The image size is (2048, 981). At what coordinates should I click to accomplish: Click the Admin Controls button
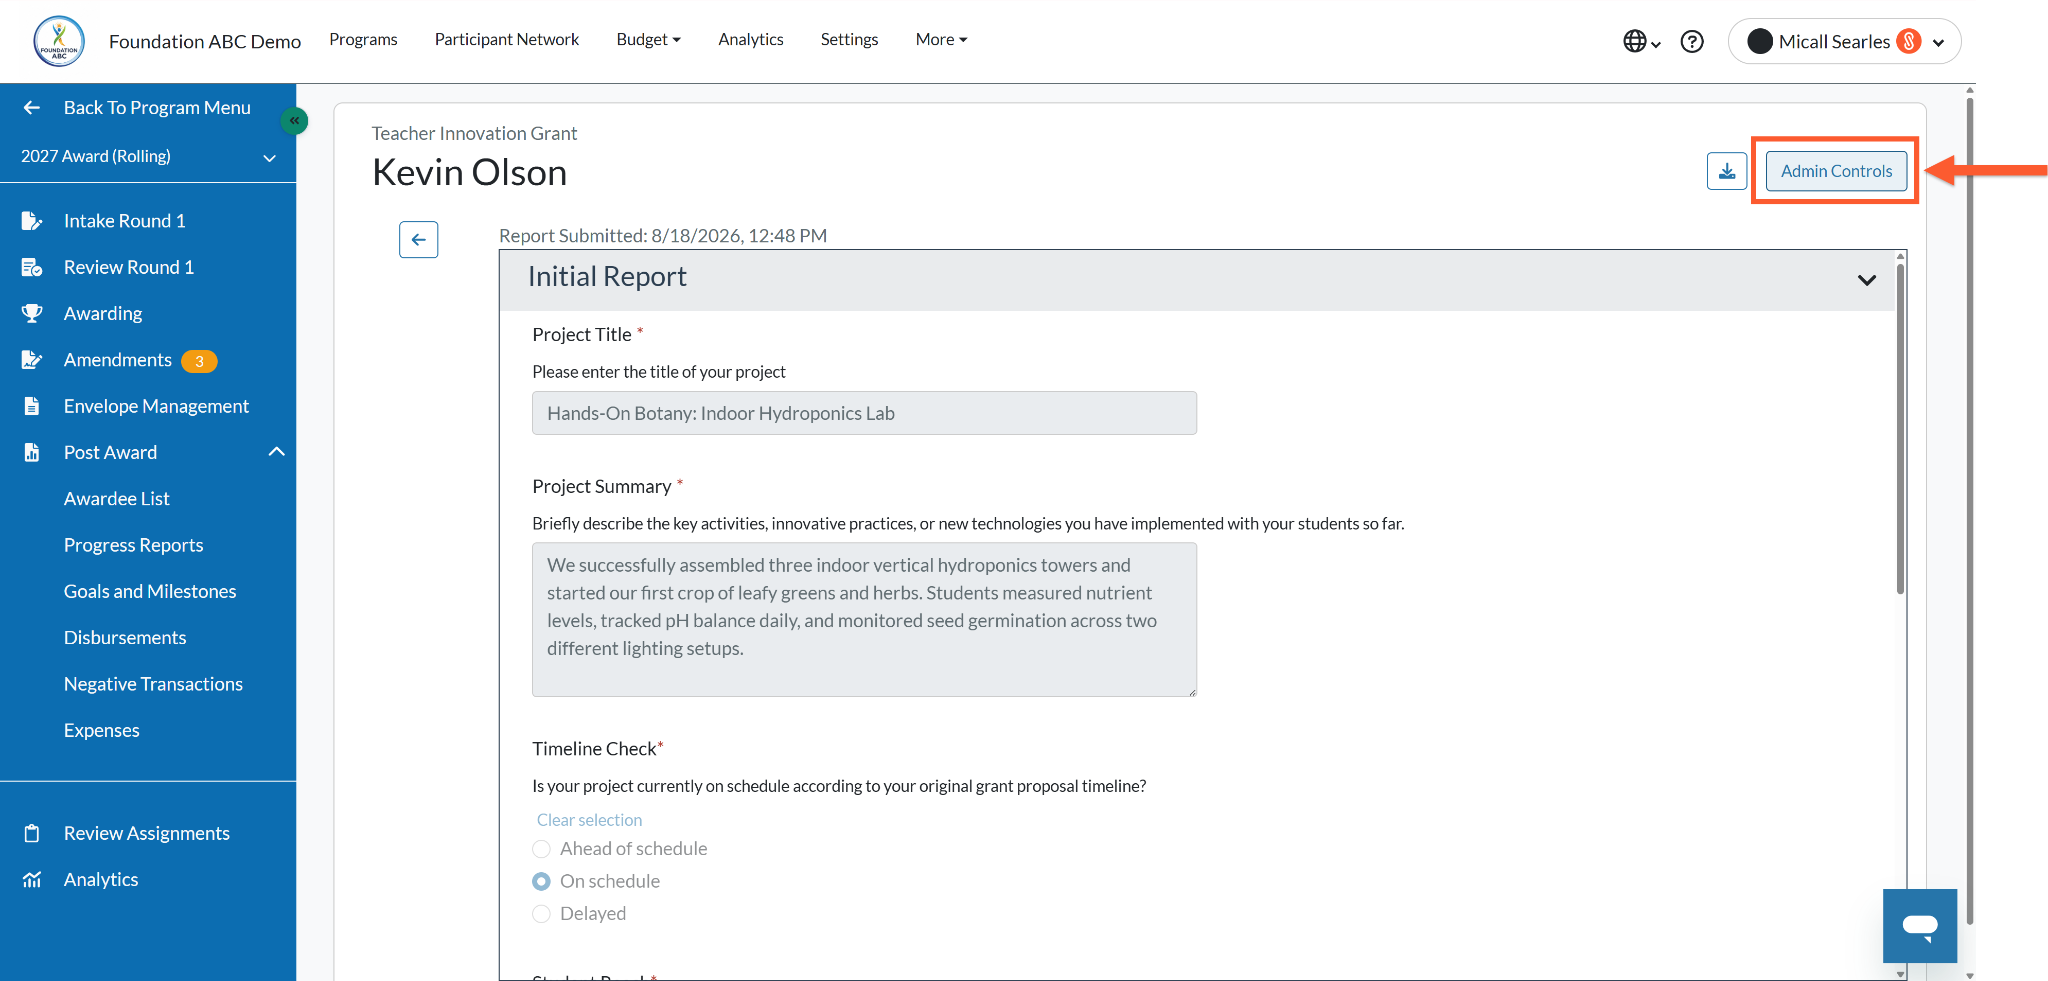(x=1836, y=171)
